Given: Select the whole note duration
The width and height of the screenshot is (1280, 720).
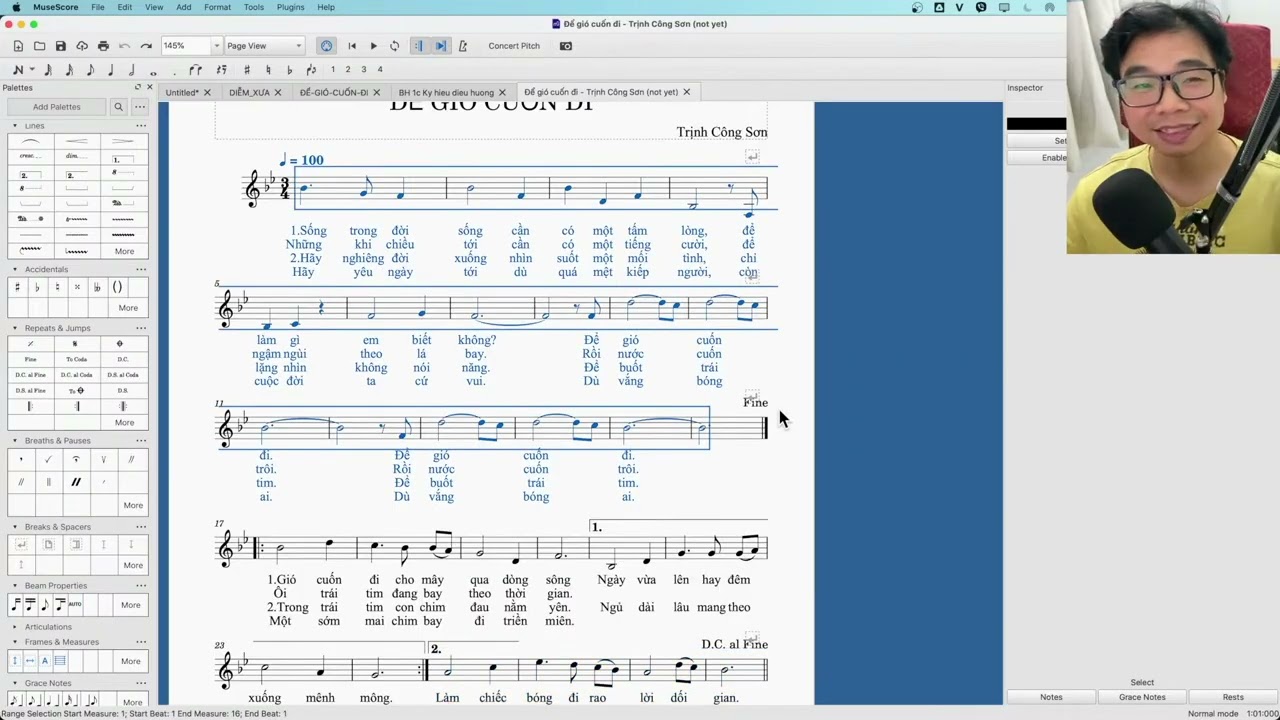Looking at the screenshot, I should (153, 71).
